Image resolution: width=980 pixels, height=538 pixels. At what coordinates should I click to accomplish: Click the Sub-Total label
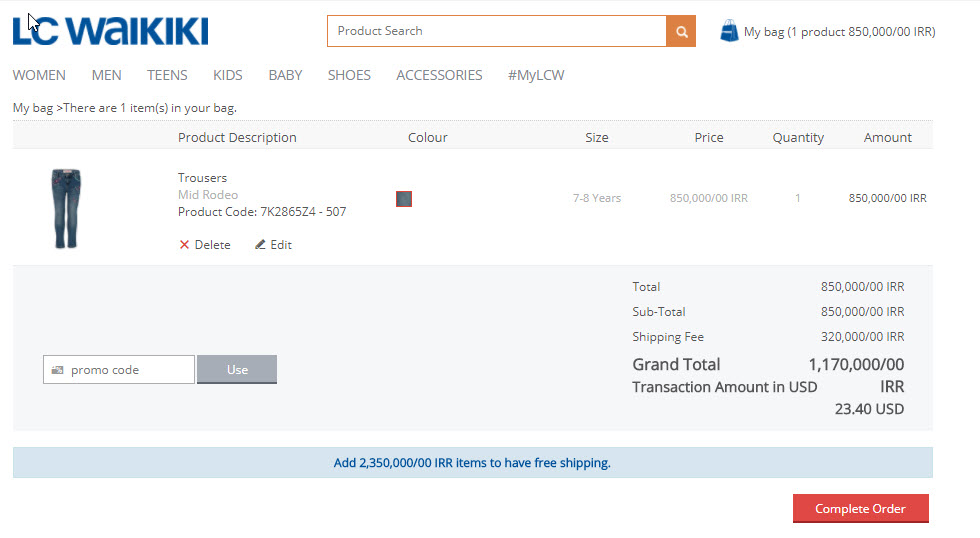pyautogui.click(x=659, y=312)
